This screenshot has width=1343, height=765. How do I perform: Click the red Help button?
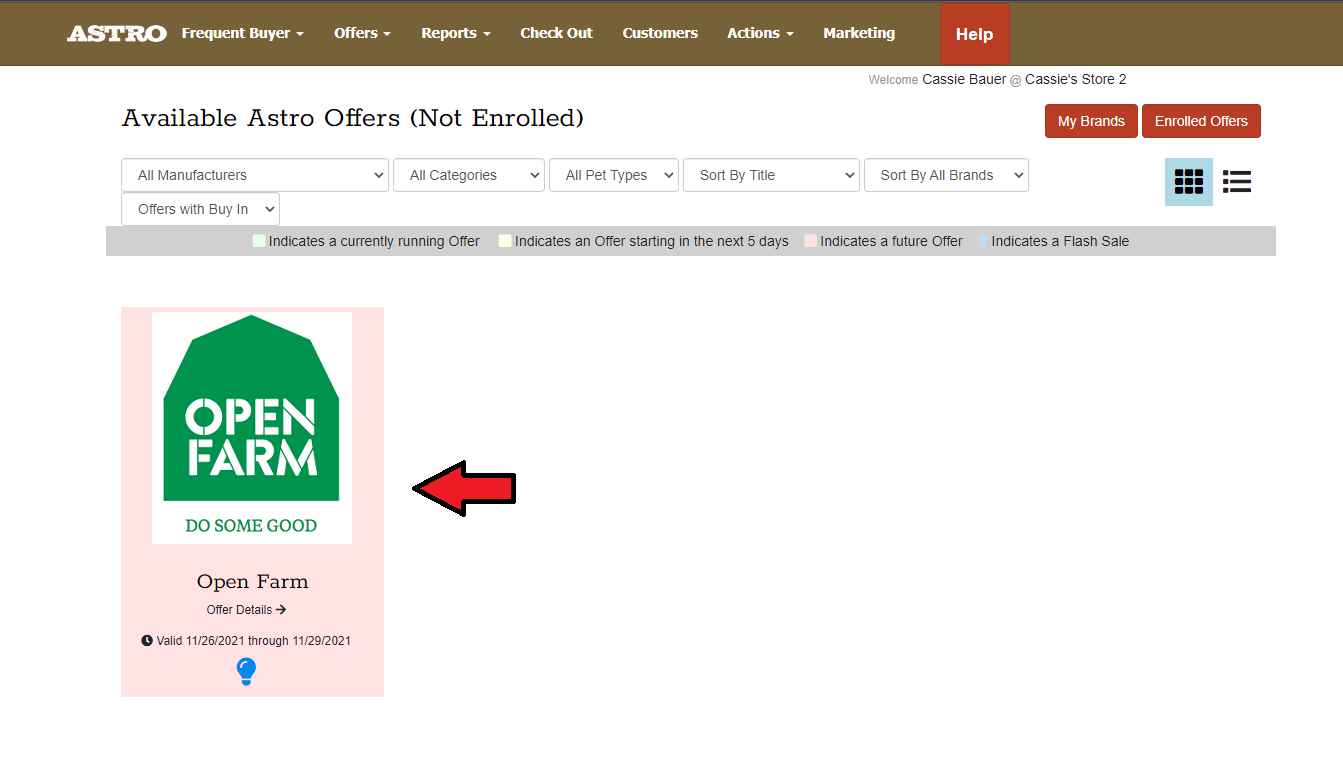[974, 35]
